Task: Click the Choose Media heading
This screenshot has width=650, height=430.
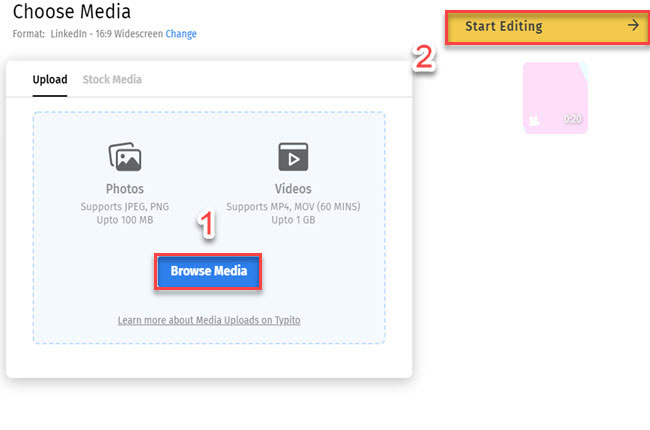Action: [x=72, y=11]
